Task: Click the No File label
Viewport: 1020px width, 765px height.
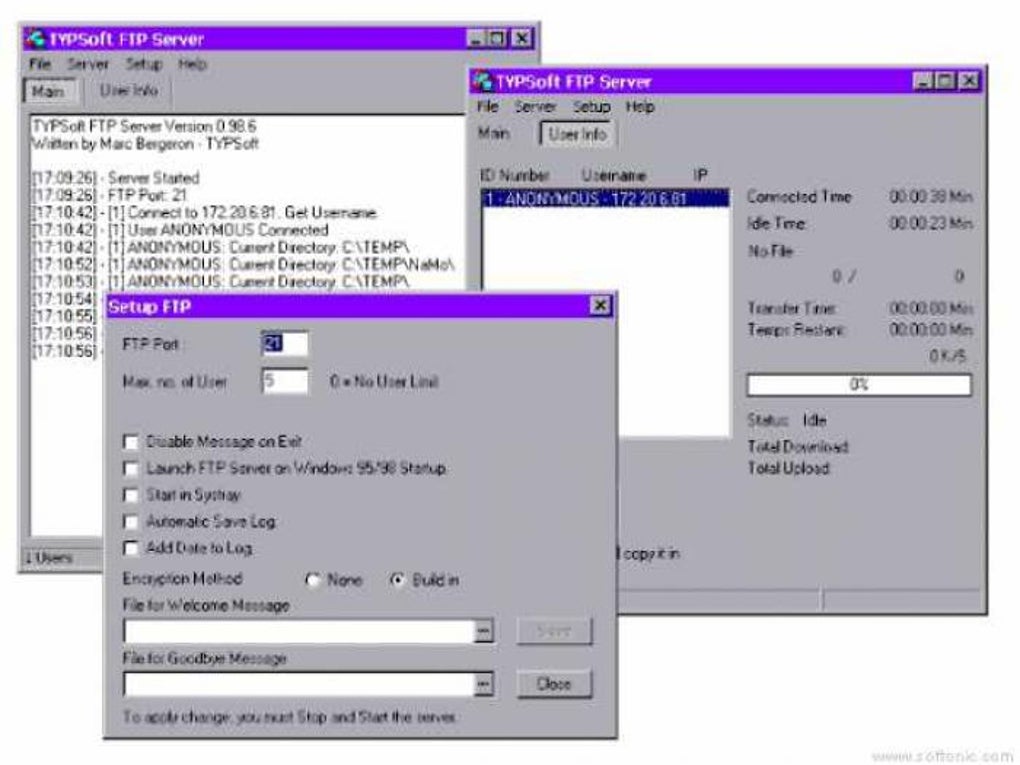Action: (770, 251)
